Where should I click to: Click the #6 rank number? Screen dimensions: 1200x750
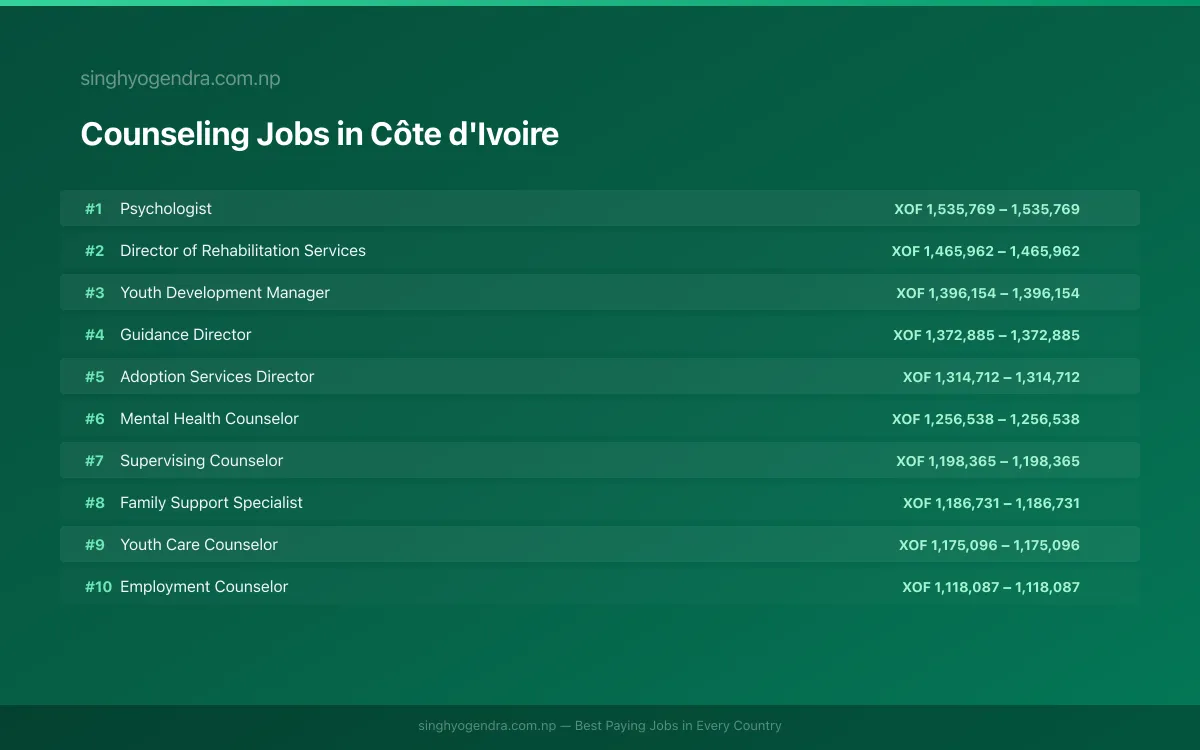pos(94,419)
